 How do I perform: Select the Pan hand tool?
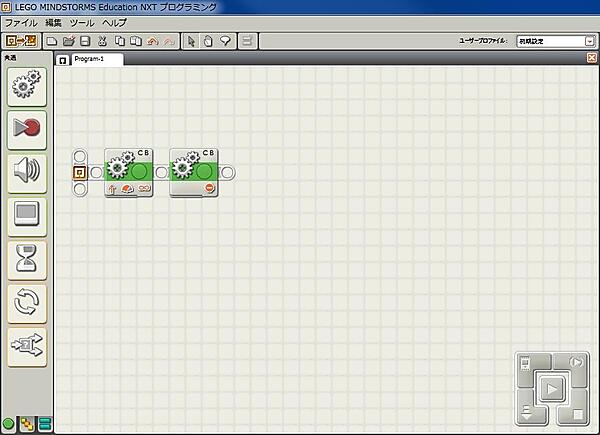coord(208,41)
